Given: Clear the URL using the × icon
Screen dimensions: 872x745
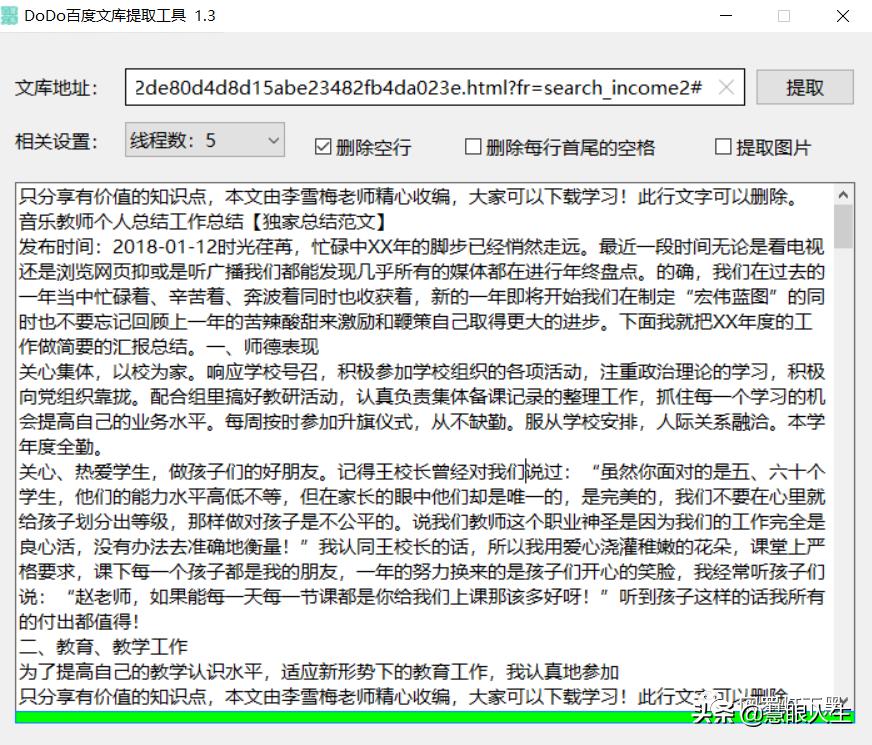Looking at the screenshot, I should pyautogui.click(x=727, y=88).
